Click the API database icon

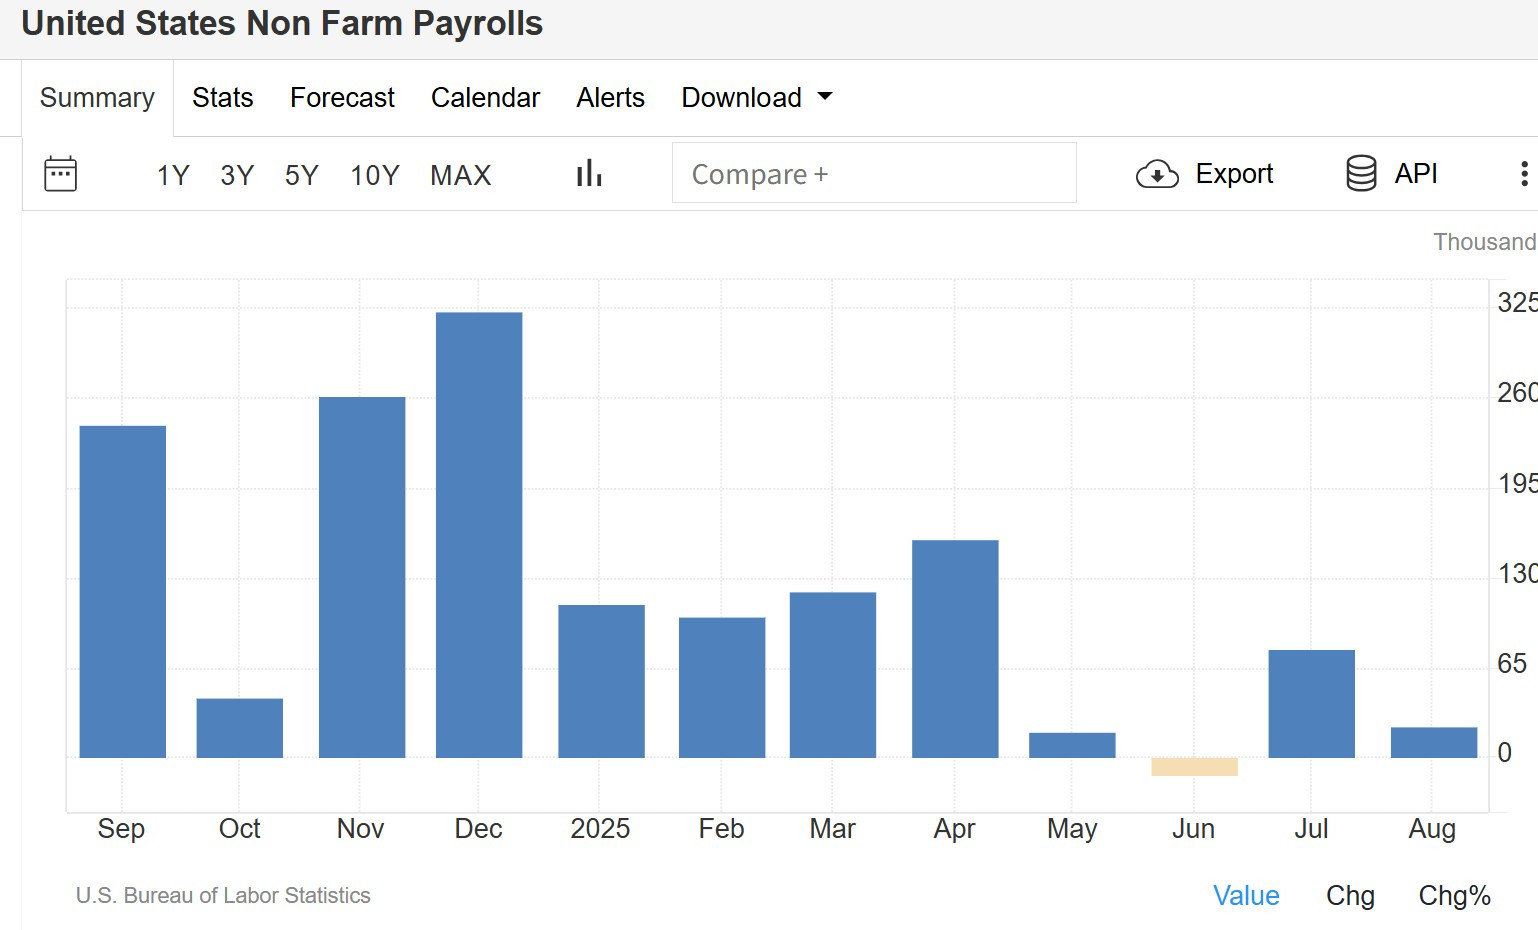coord(1361,173)
